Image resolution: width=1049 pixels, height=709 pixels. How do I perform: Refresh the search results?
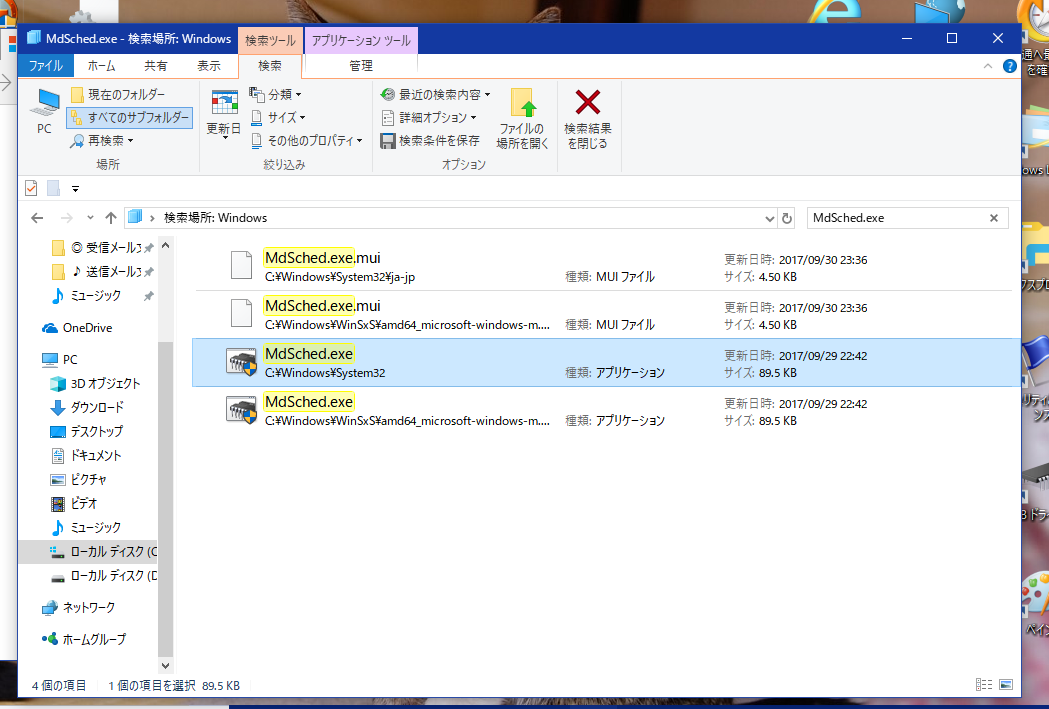pyautogui.click(x=787, y=219)
